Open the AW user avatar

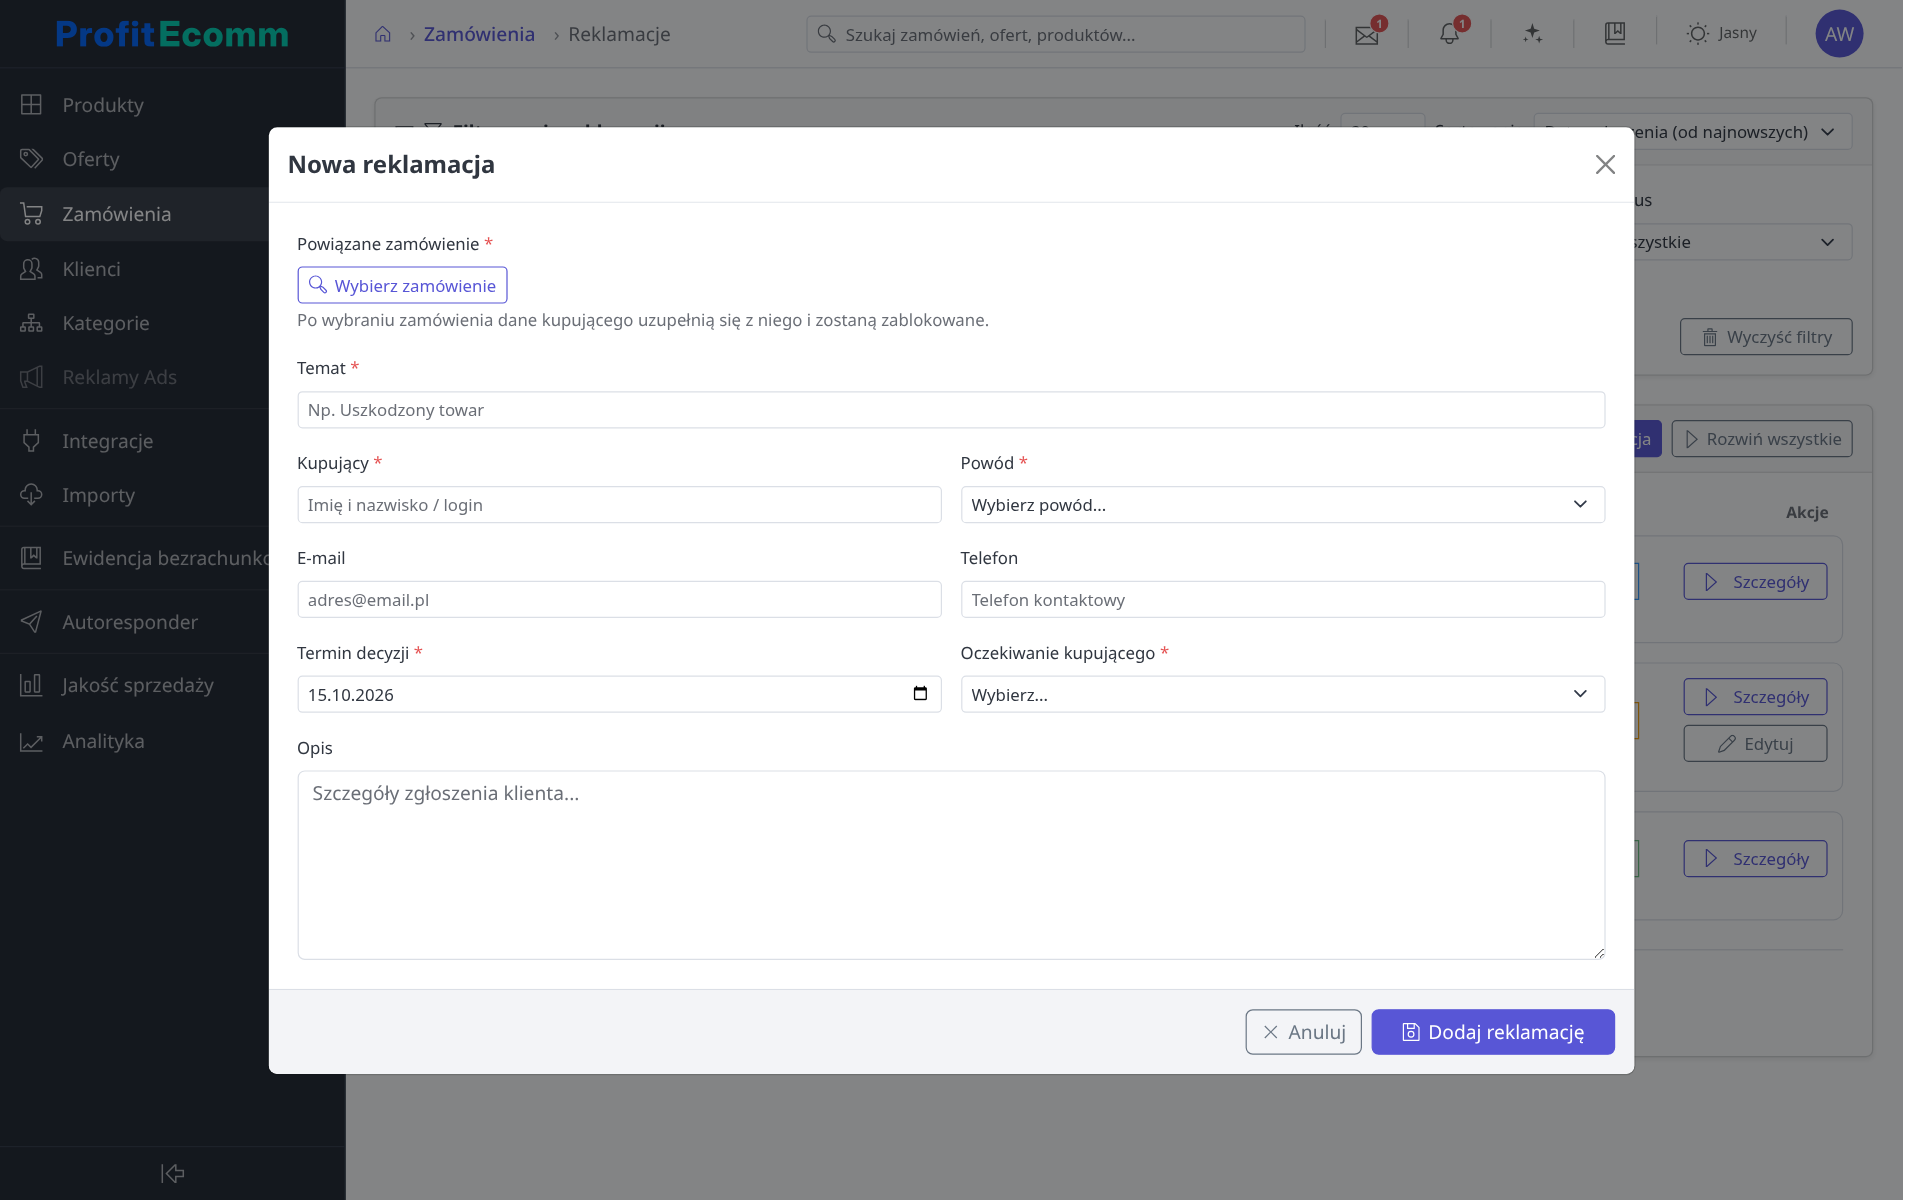point(1839,34)
